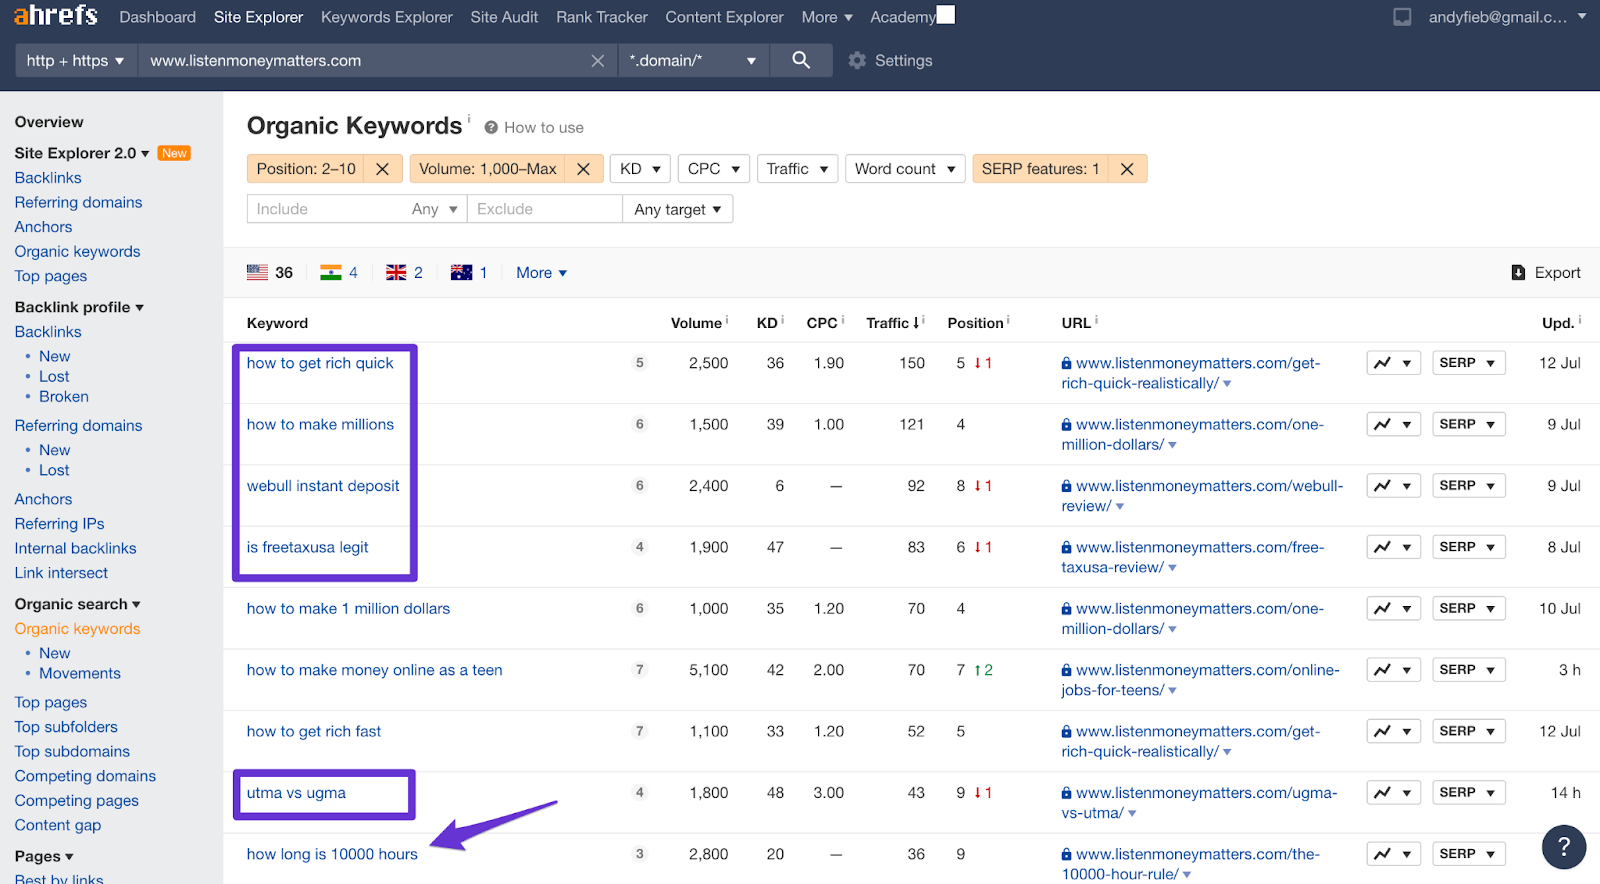Click the Exclude keywords field
This screenshot has height=884, width=1600.
point(544,209)
